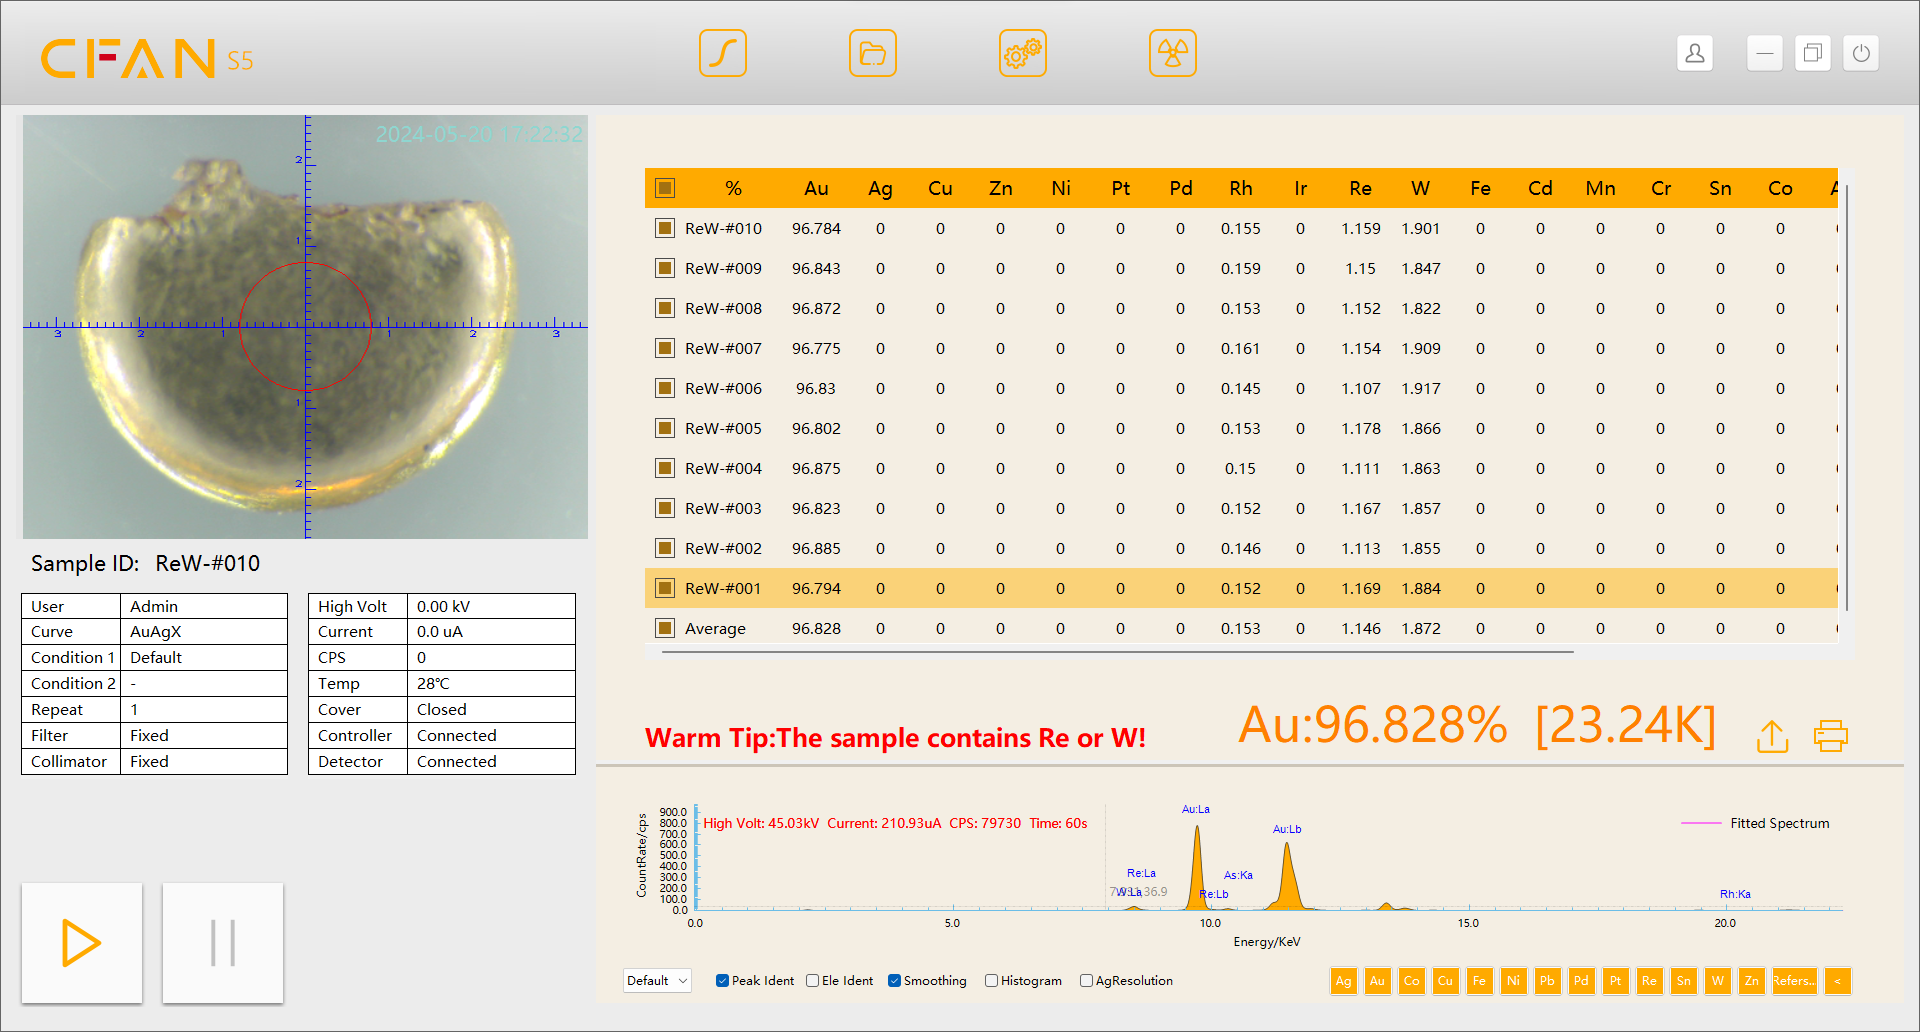Toggle the select-all checkbox in table header
The image size is (1920, 1032).
click(x=665, y=188)
